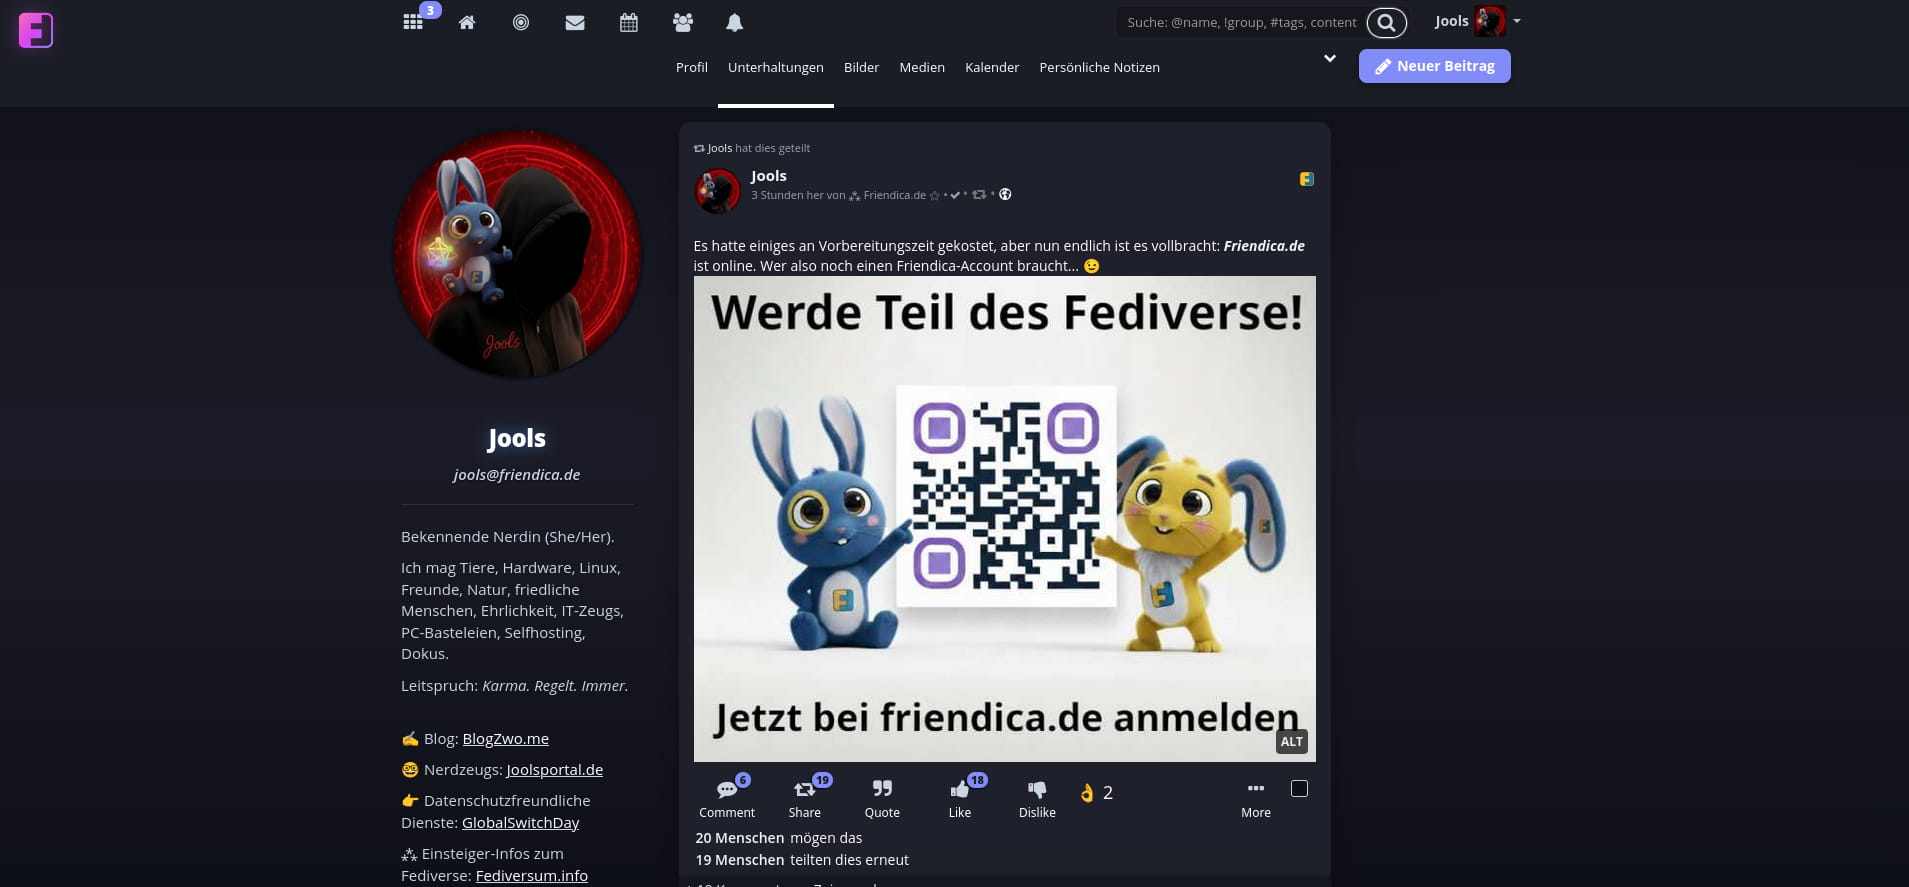Show notifications via the bell icon
Screen dimensions: 1909x887
click(x=735, y=22)
